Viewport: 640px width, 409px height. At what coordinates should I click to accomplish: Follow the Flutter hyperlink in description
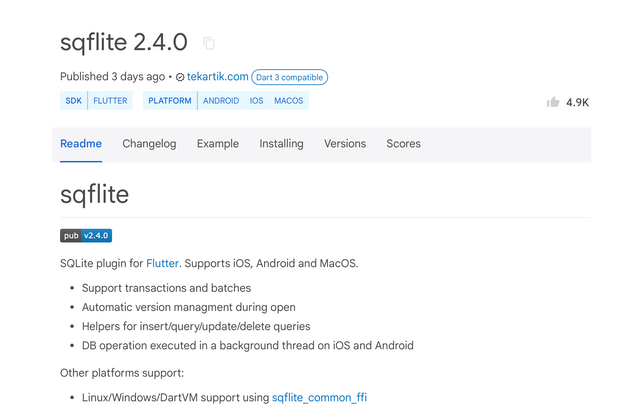(x=162, y=264)
